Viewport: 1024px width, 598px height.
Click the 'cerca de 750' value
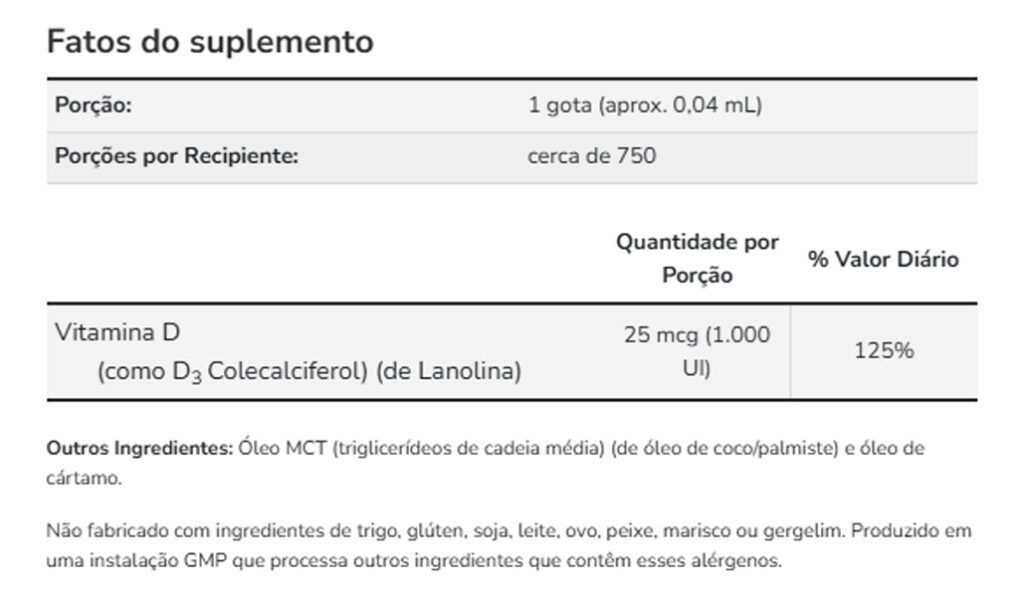click(592, 156)
